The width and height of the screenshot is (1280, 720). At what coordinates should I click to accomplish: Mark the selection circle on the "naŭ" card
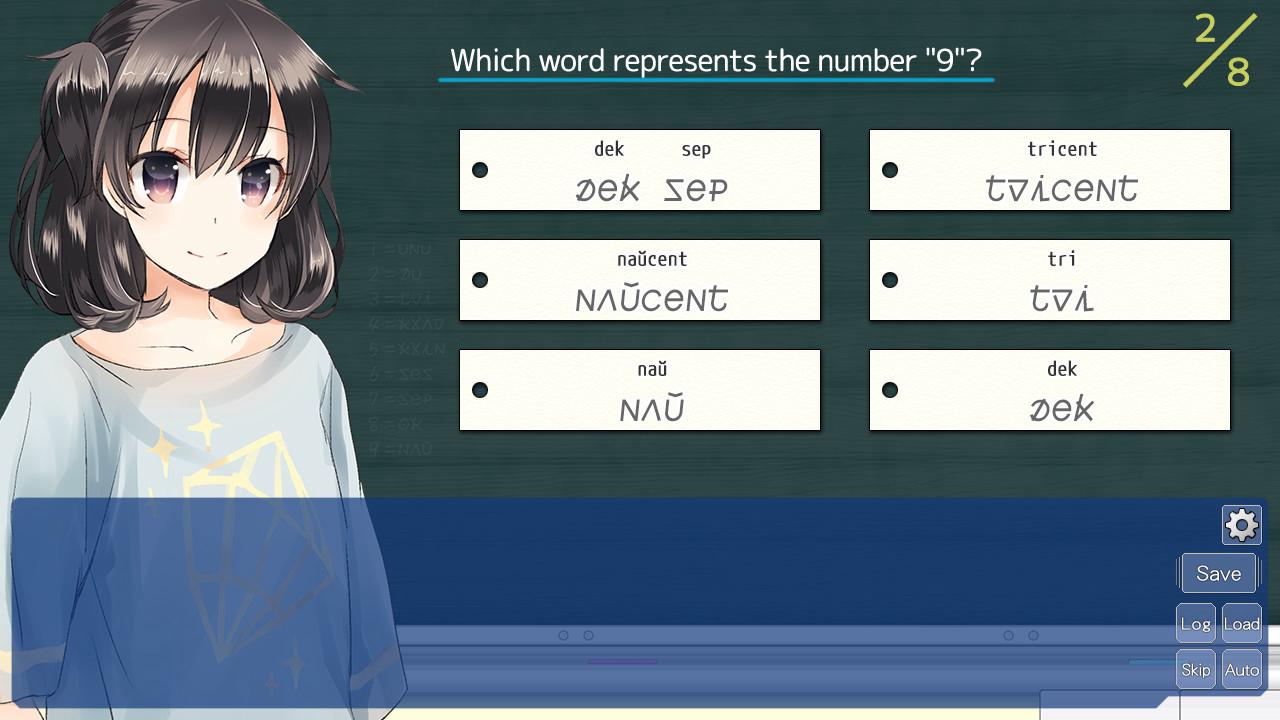480,389
